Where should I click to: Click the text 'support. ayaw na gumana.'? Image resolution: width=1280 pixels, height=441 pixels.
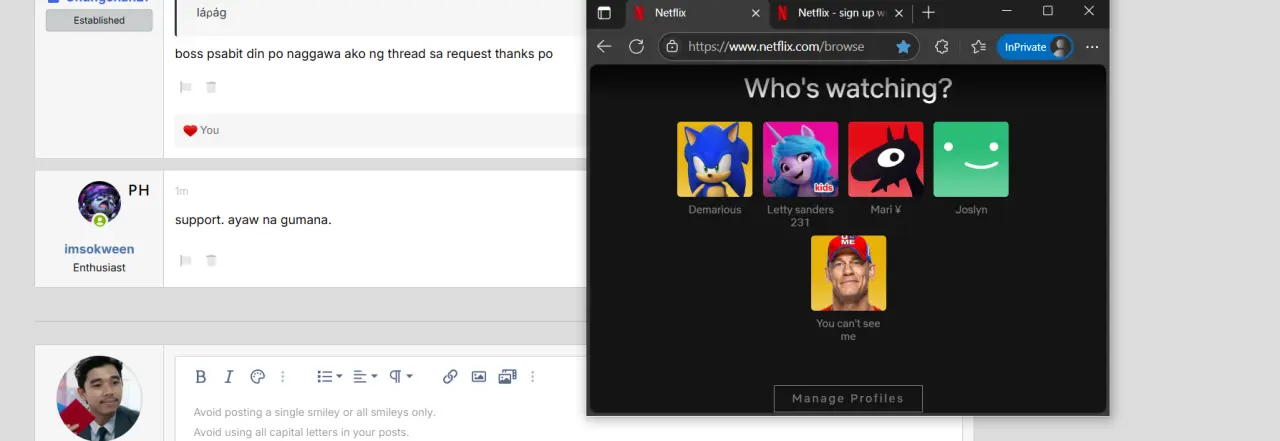coord(253,219)
